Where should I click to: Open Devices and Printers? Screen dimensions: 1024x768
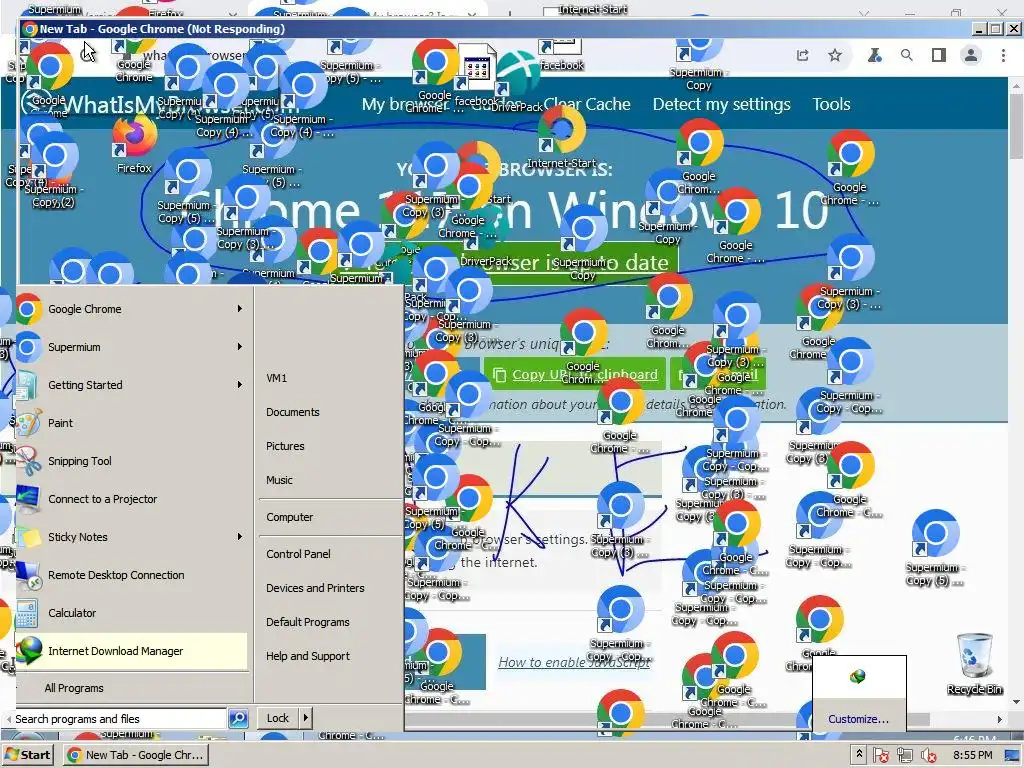[315, 588]
